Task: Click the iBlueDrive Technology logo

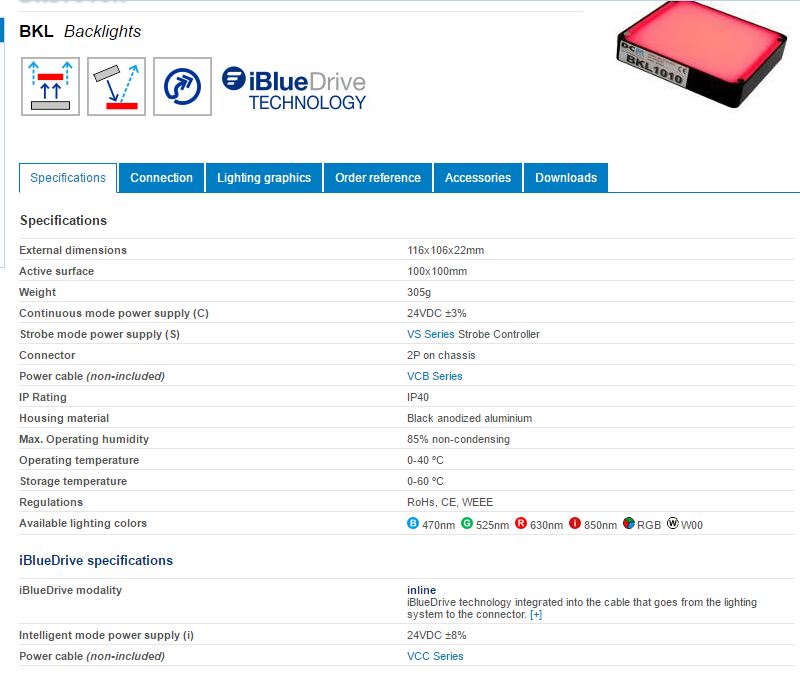Action: click(x=294, y=88)
